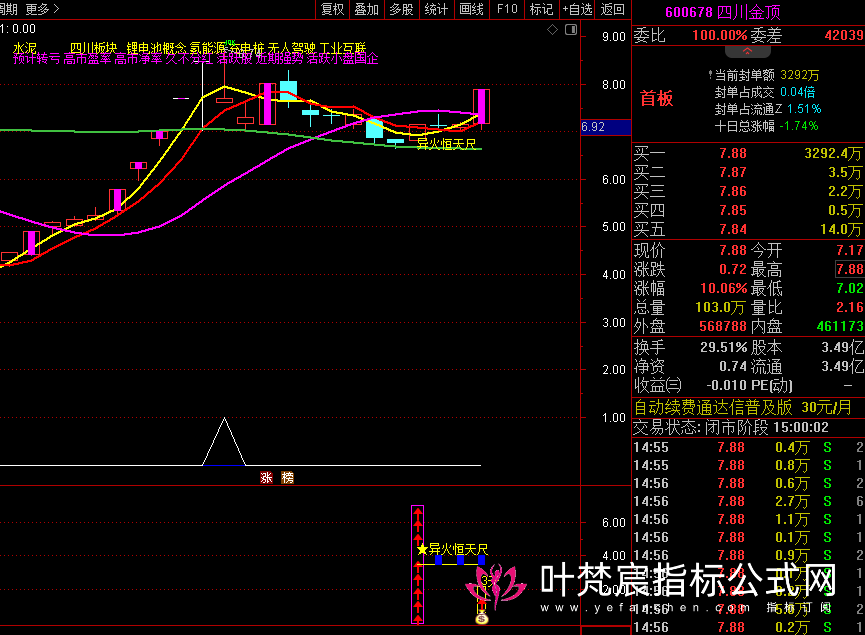Click the 最高 value 7.88 box
The width and height of the screenshot is (865, 635).
(x=850, y=269)
